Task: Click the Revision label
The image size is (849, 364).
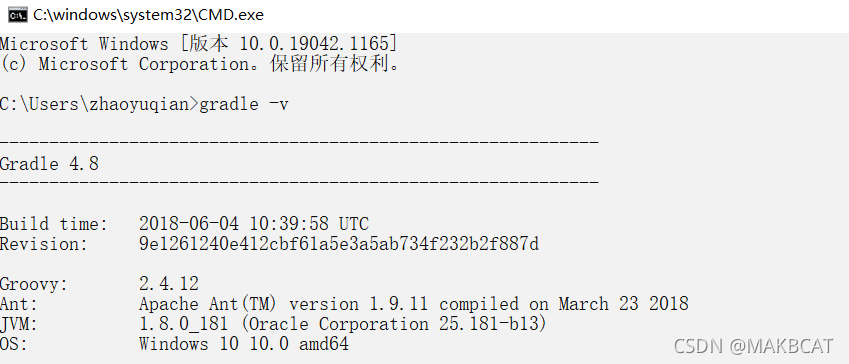Action: 44,244
